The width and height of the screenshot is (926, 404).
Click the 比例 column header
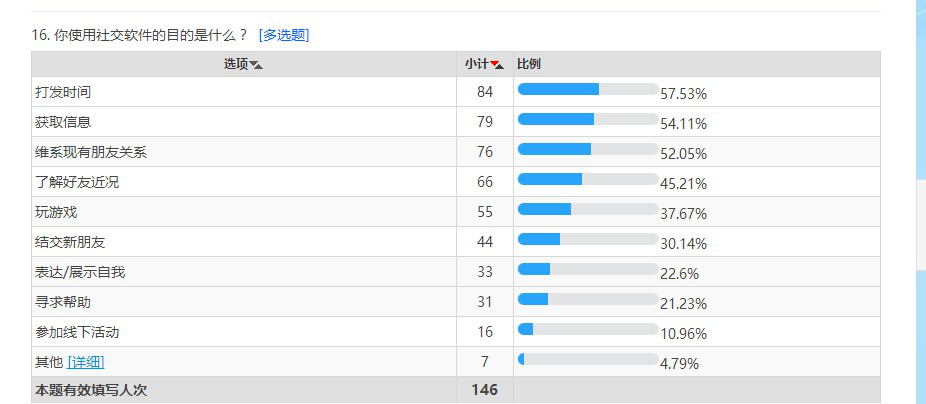click(529, 64)
